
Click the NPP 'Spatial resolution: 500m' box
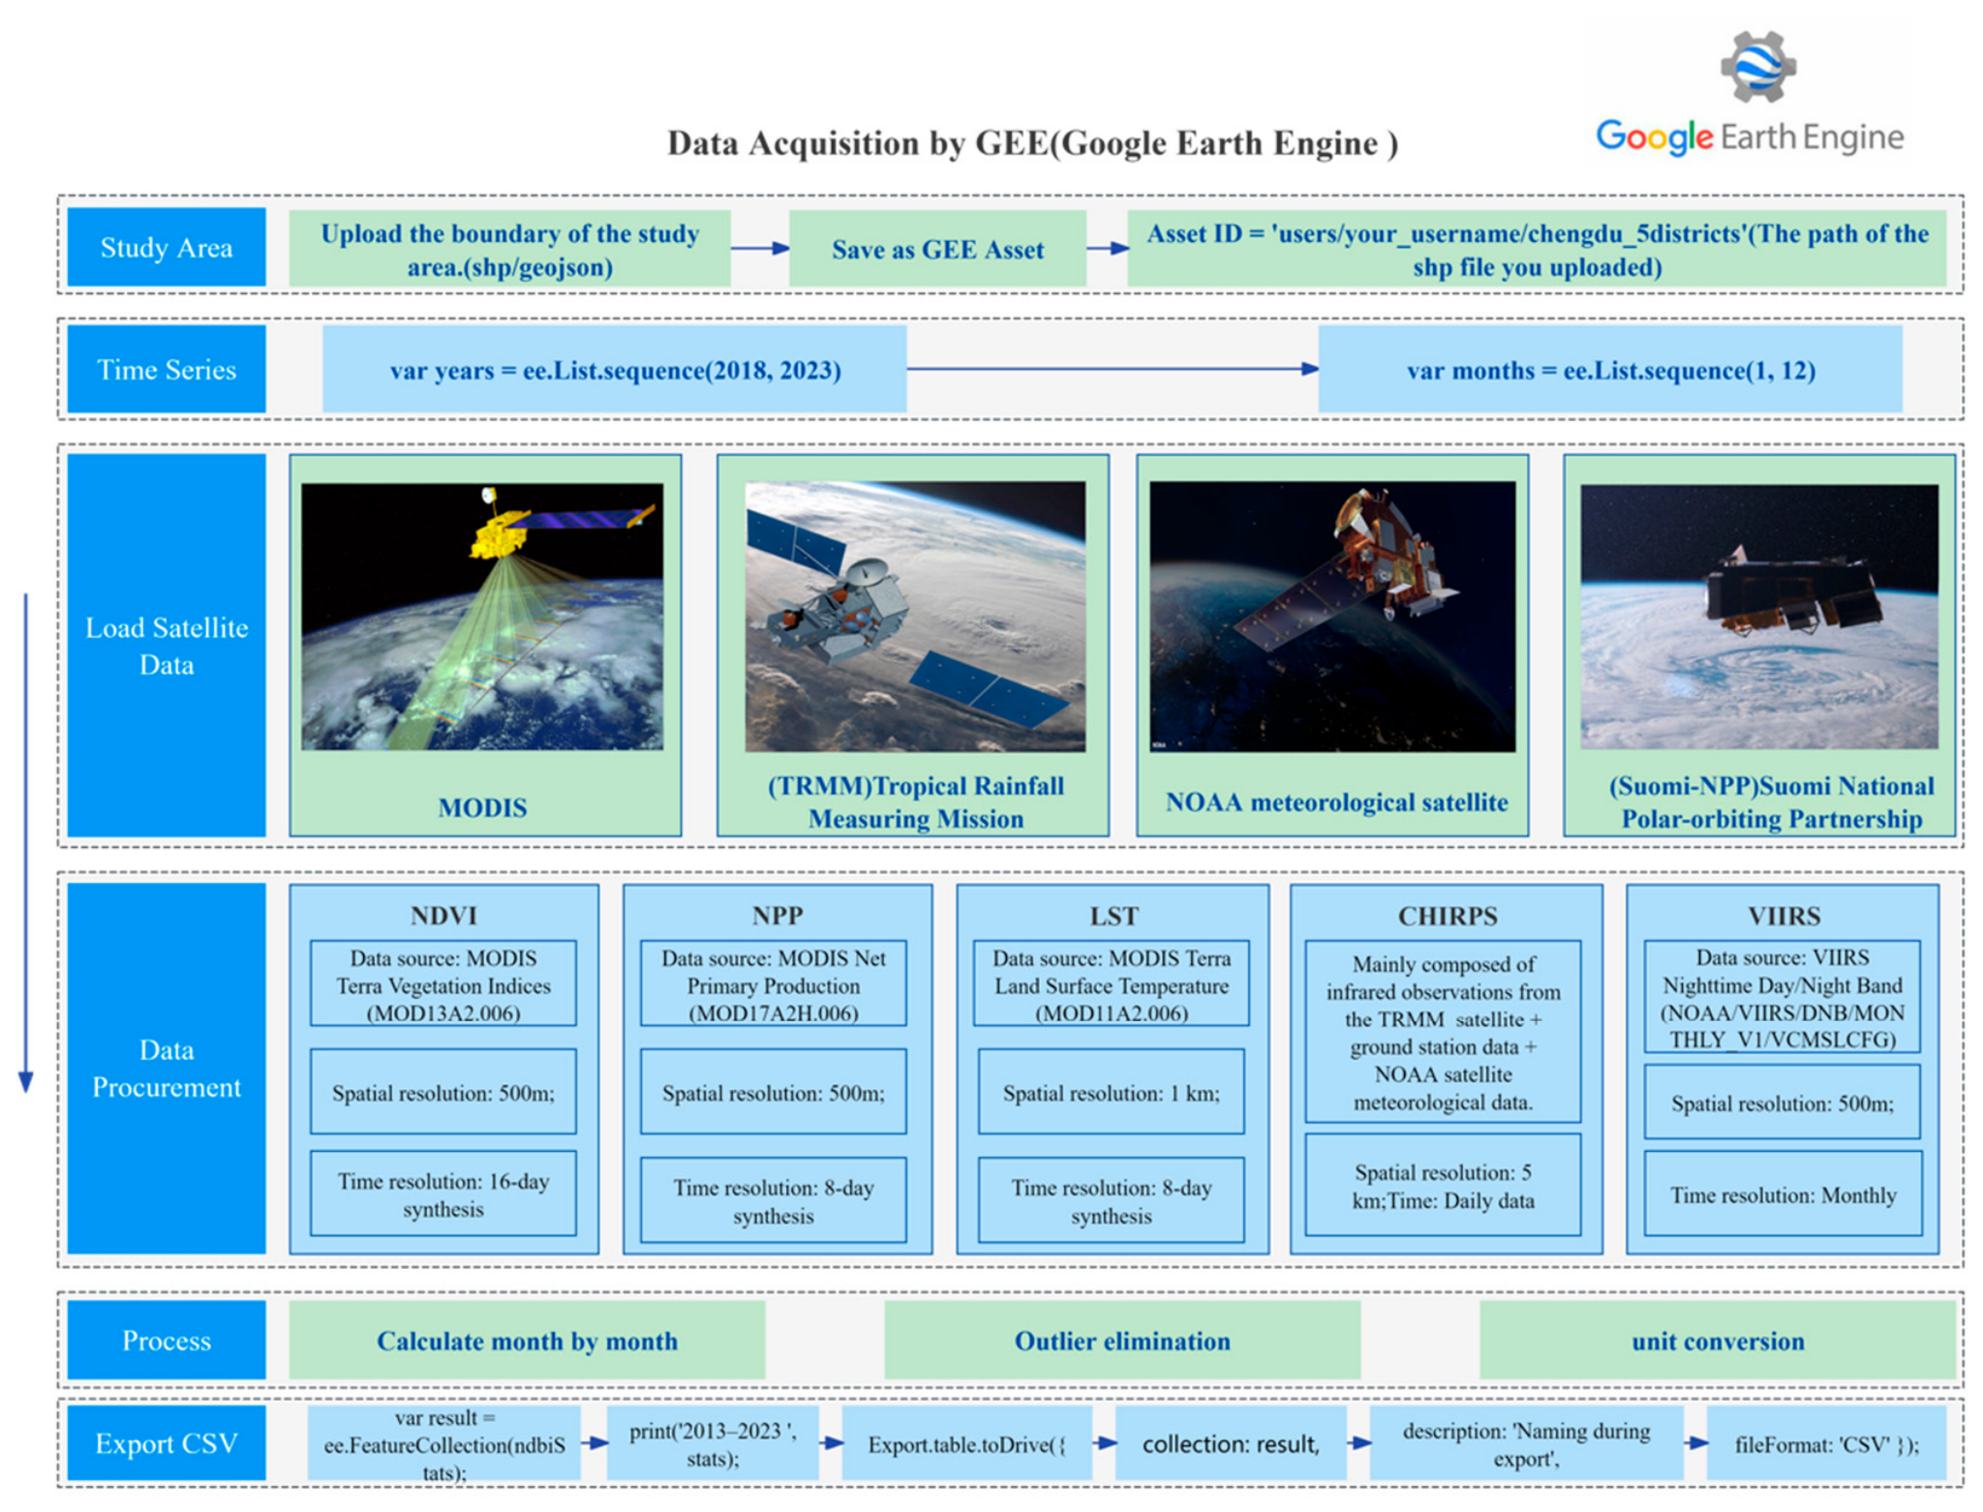point(773,1092)
